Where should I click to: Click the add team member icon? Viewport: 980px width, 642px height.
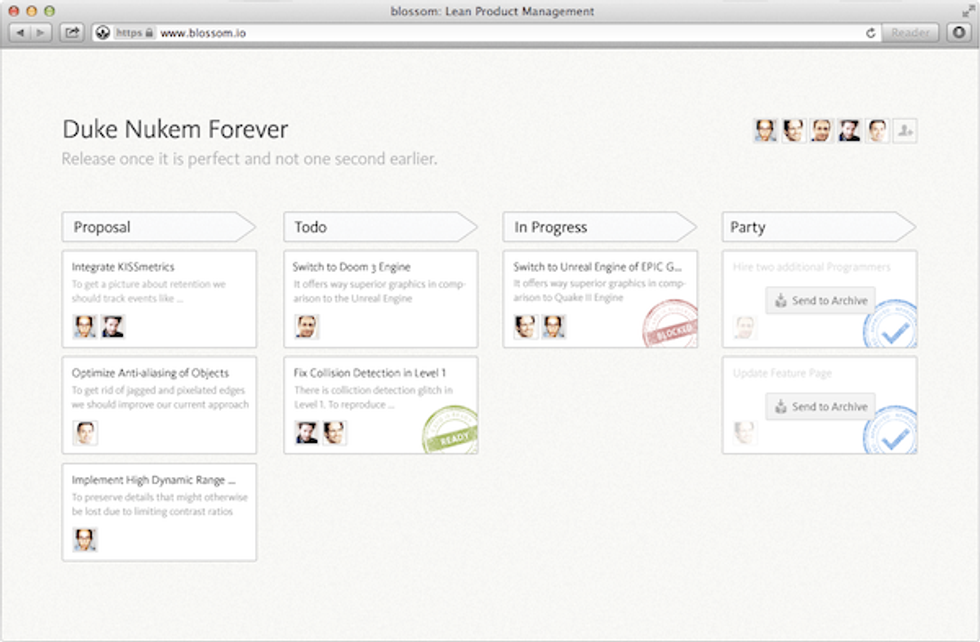pyautogui.click(x=905, y=131)
